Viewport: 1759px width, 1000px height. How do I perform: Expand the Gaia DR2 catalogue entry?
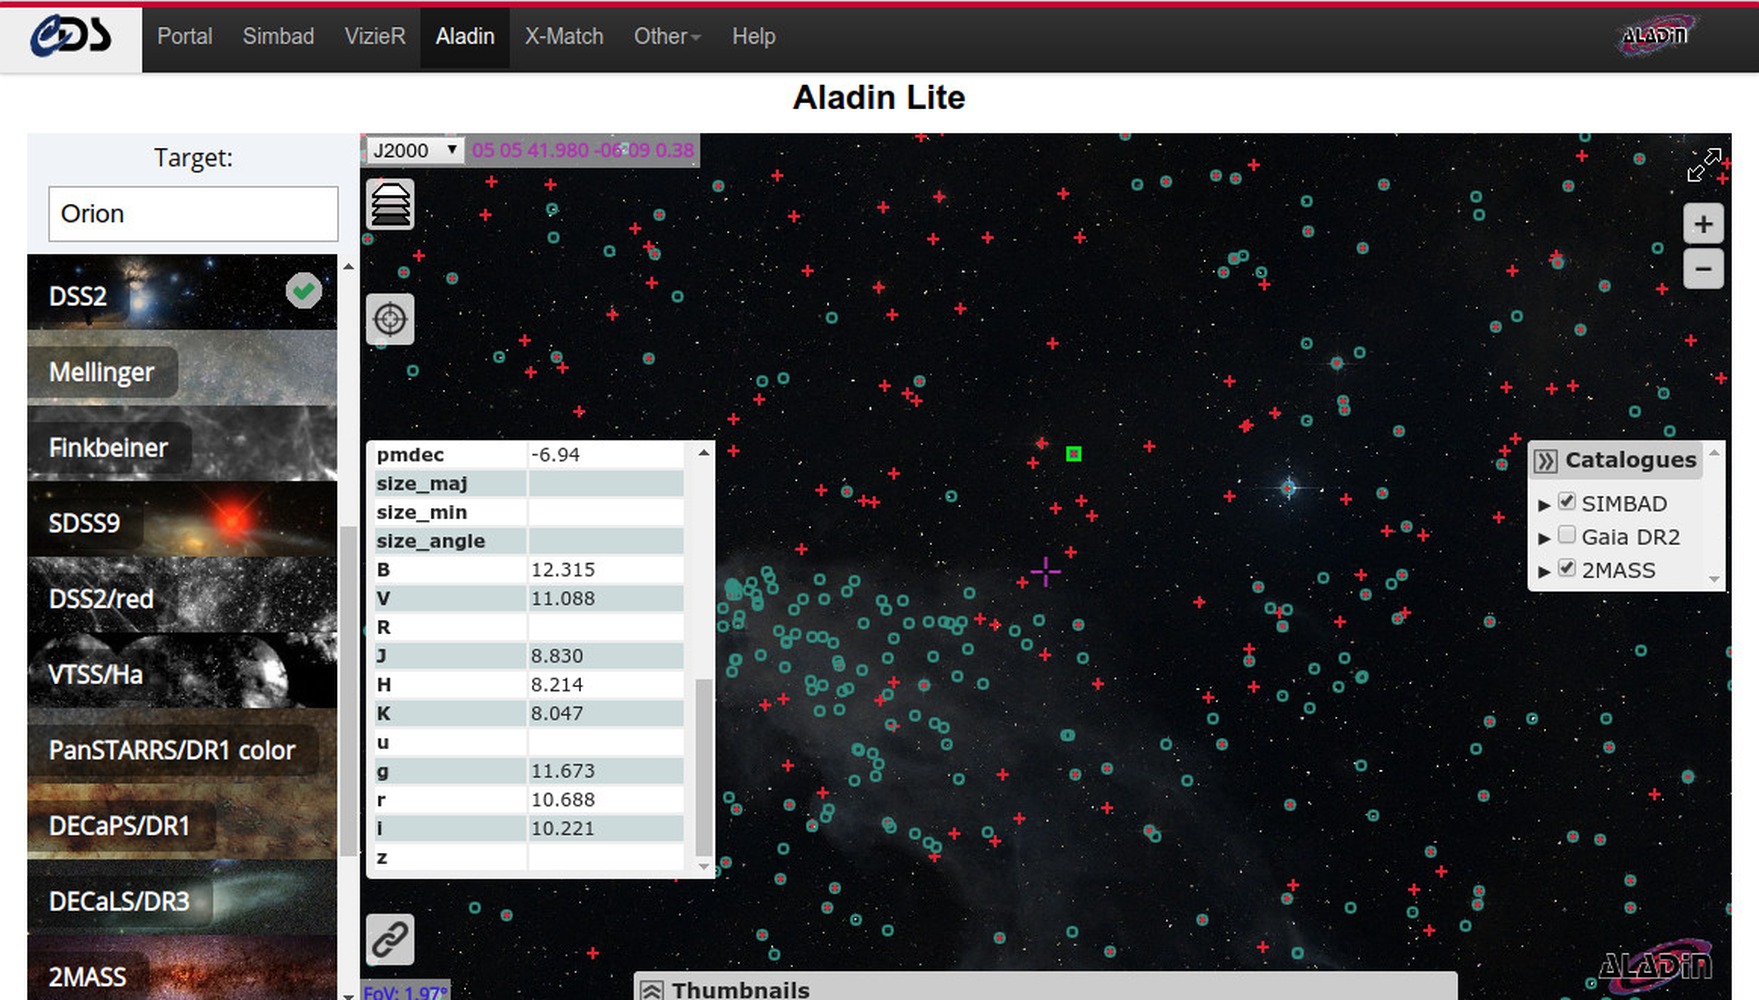[1544, 538]
